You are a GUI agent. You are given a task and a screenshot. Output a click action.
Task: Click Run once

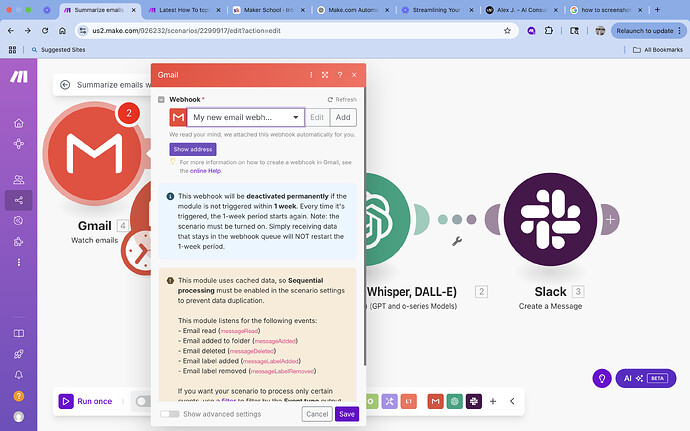click(x=86, y=401)
